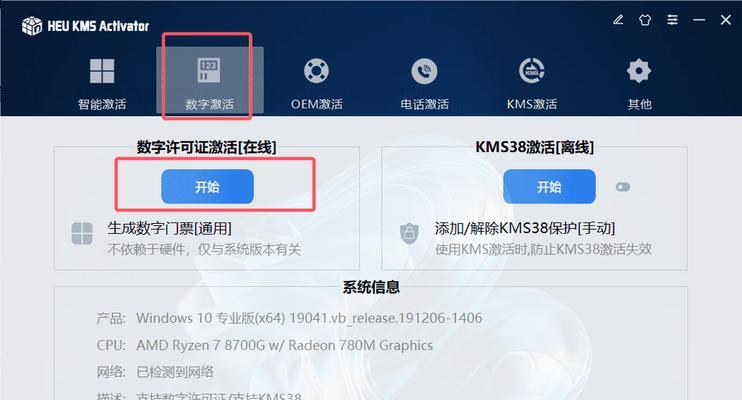The image size is (742, 400).
Task: Click the pencil edit icon in title bar
Action: point(618,20)
